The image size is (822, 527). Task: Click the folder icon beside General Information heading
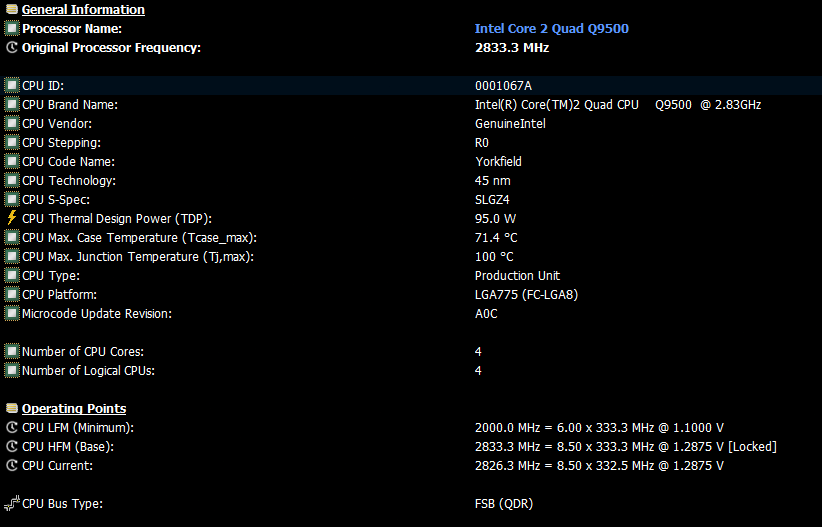tap(12, 9)
